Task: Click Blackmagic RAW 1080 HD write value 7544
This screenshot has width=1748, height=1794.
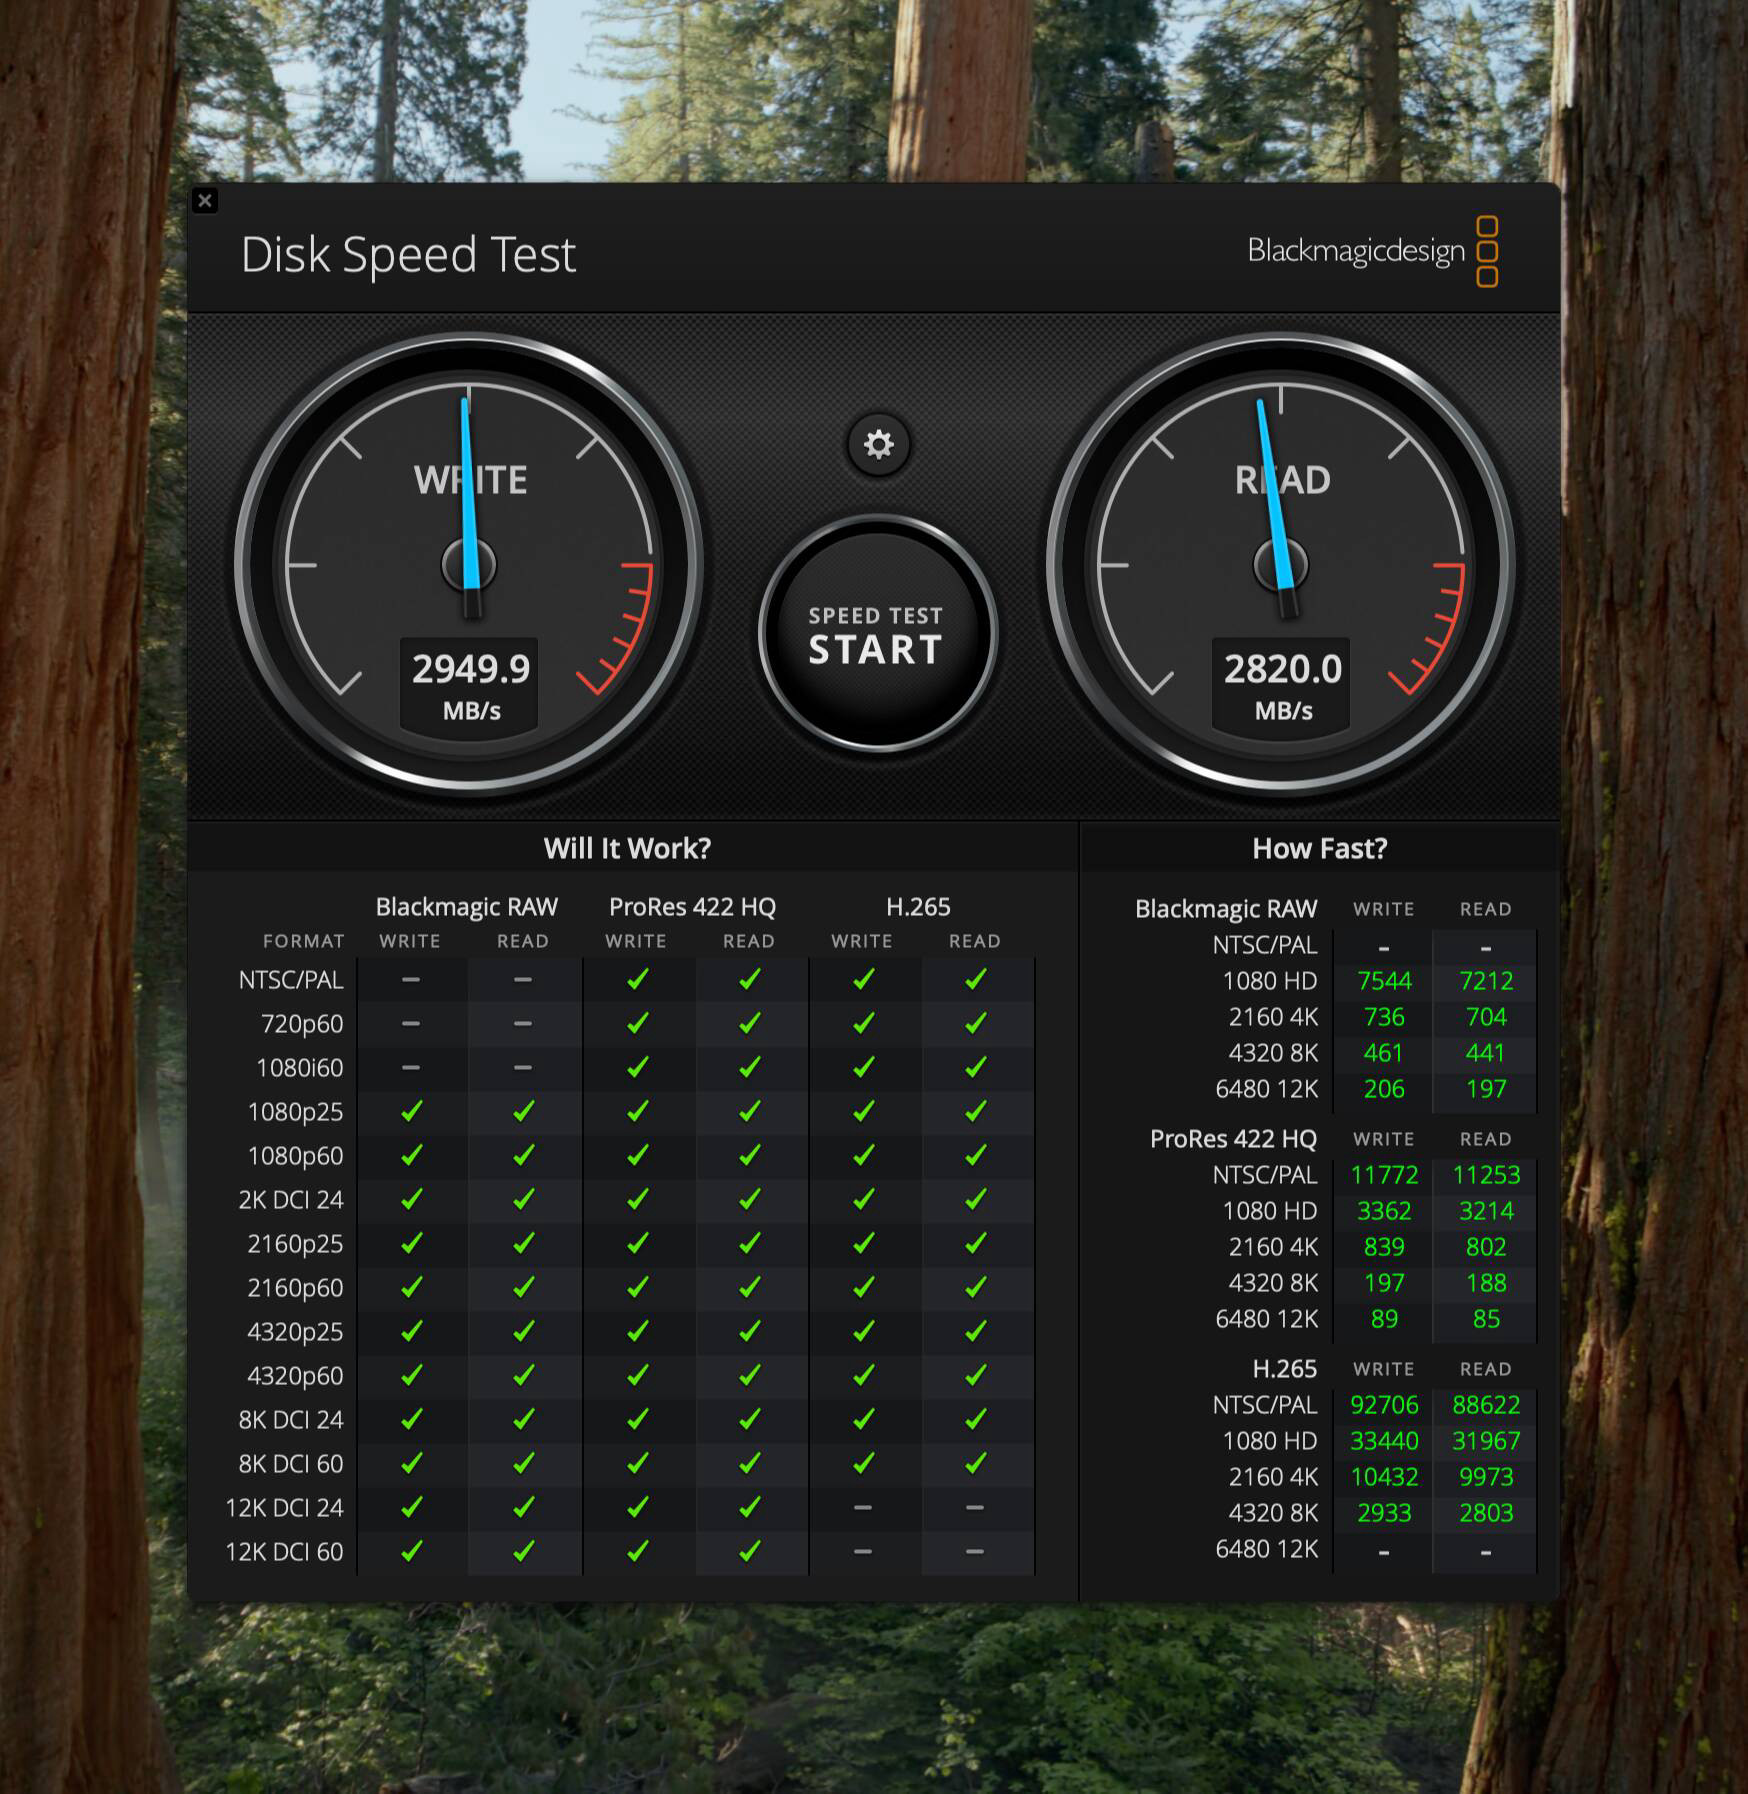Action: click(1384, 981)
